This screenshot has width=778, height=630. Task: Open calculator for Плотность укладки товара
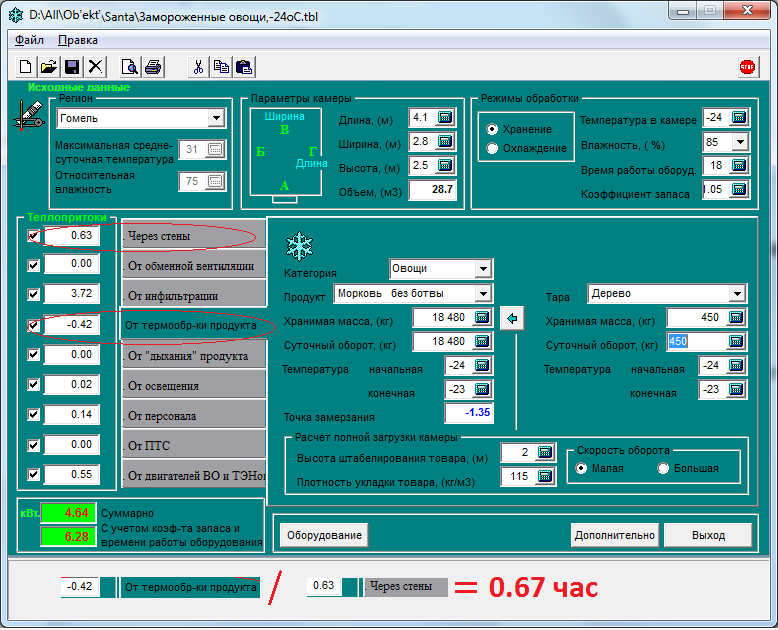pyautogui.click(x=545, y=476)
